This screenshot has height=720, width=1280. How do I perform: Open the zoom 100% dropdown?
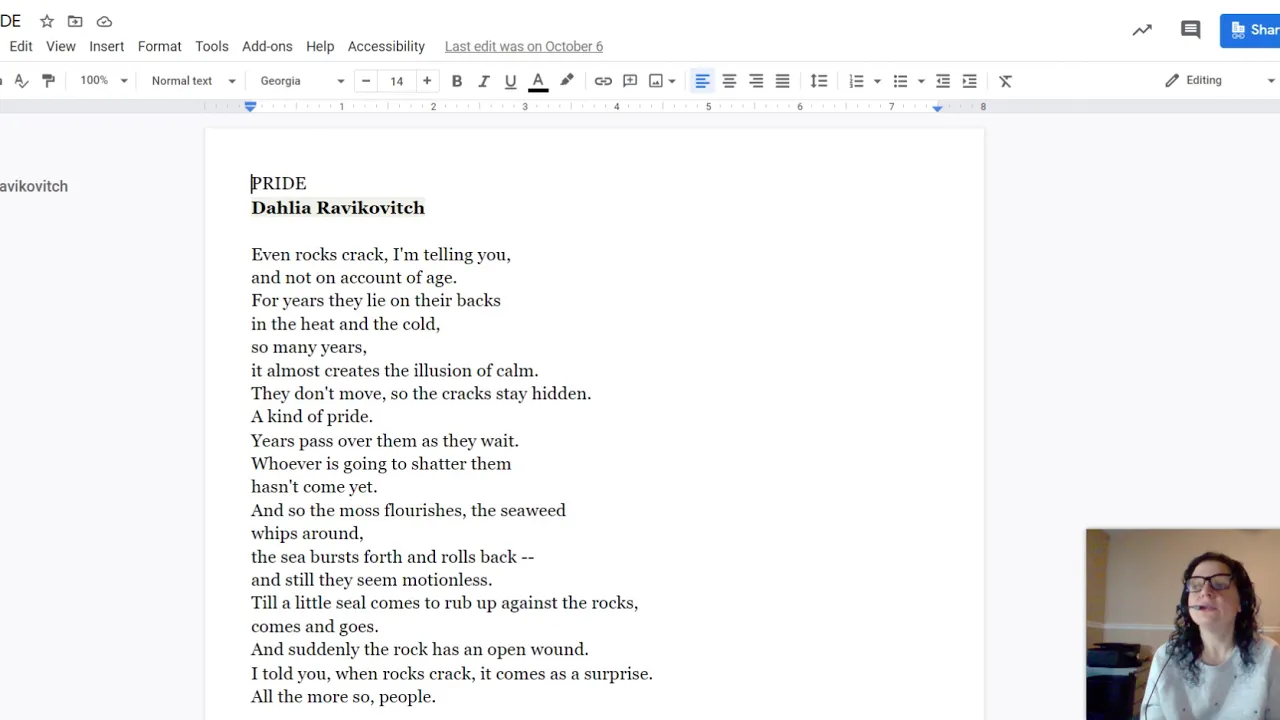103,81
